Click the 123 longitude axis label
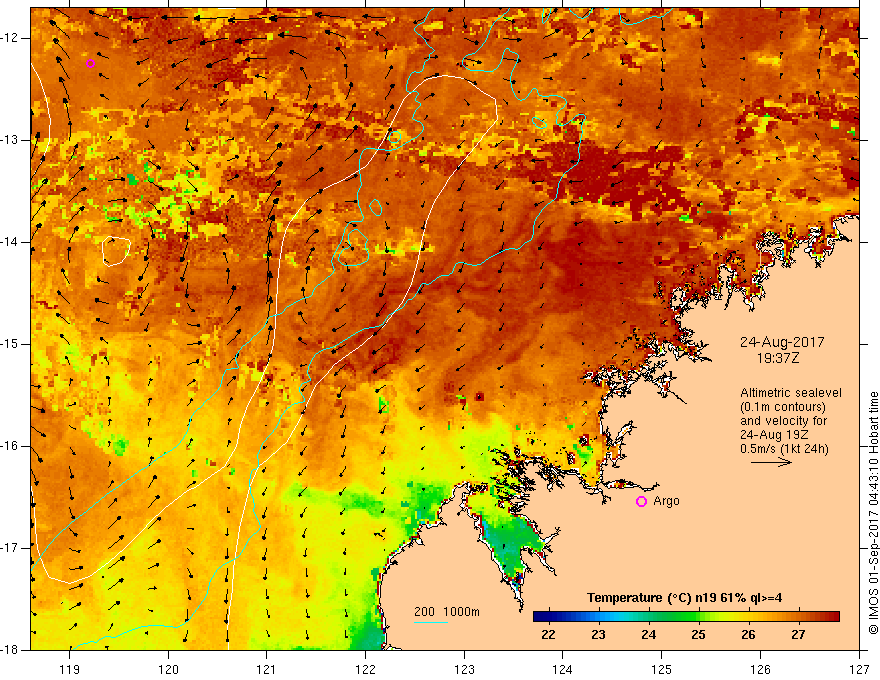The image size is (880, 680). pos(464,669)
